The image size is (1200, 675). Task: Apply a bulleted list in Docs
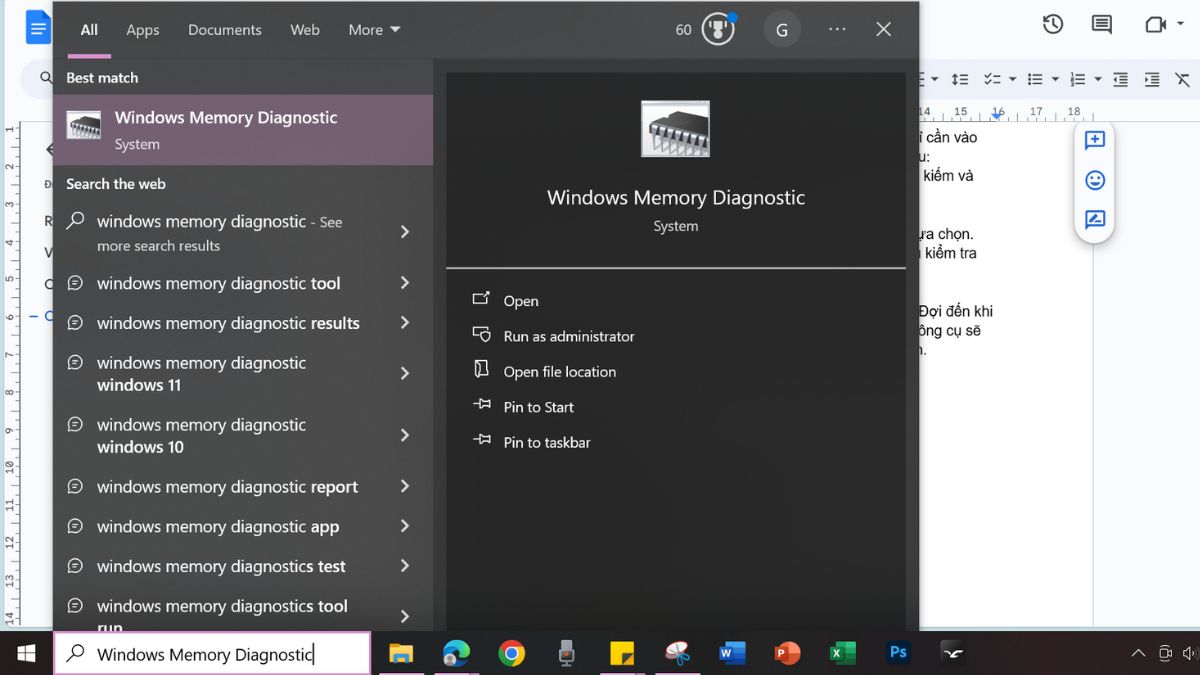click(1035, 79)
